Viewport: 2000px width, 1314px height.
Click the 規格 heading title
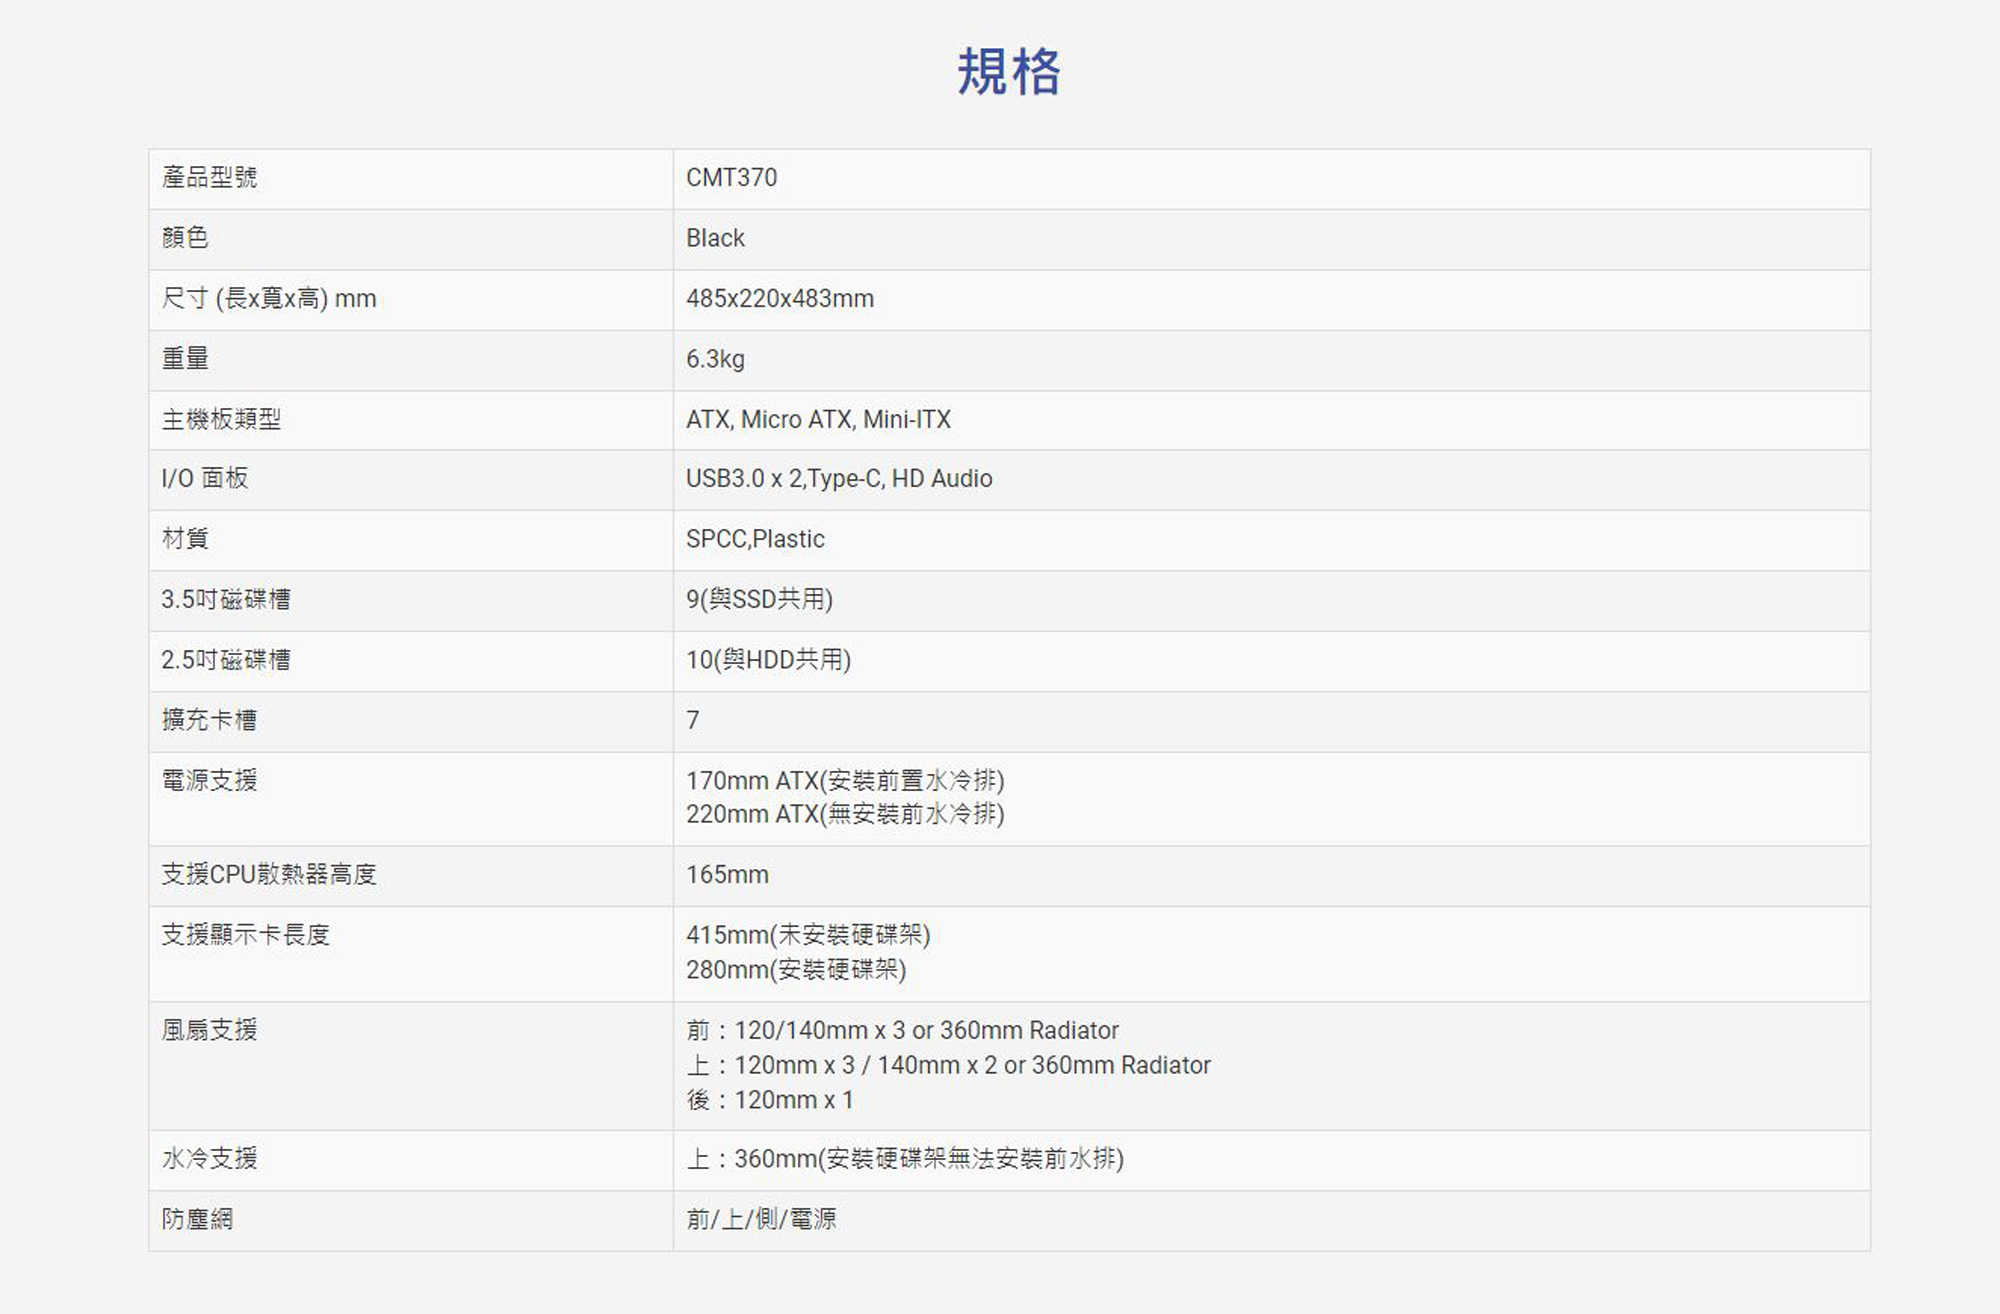point(1008,72)
